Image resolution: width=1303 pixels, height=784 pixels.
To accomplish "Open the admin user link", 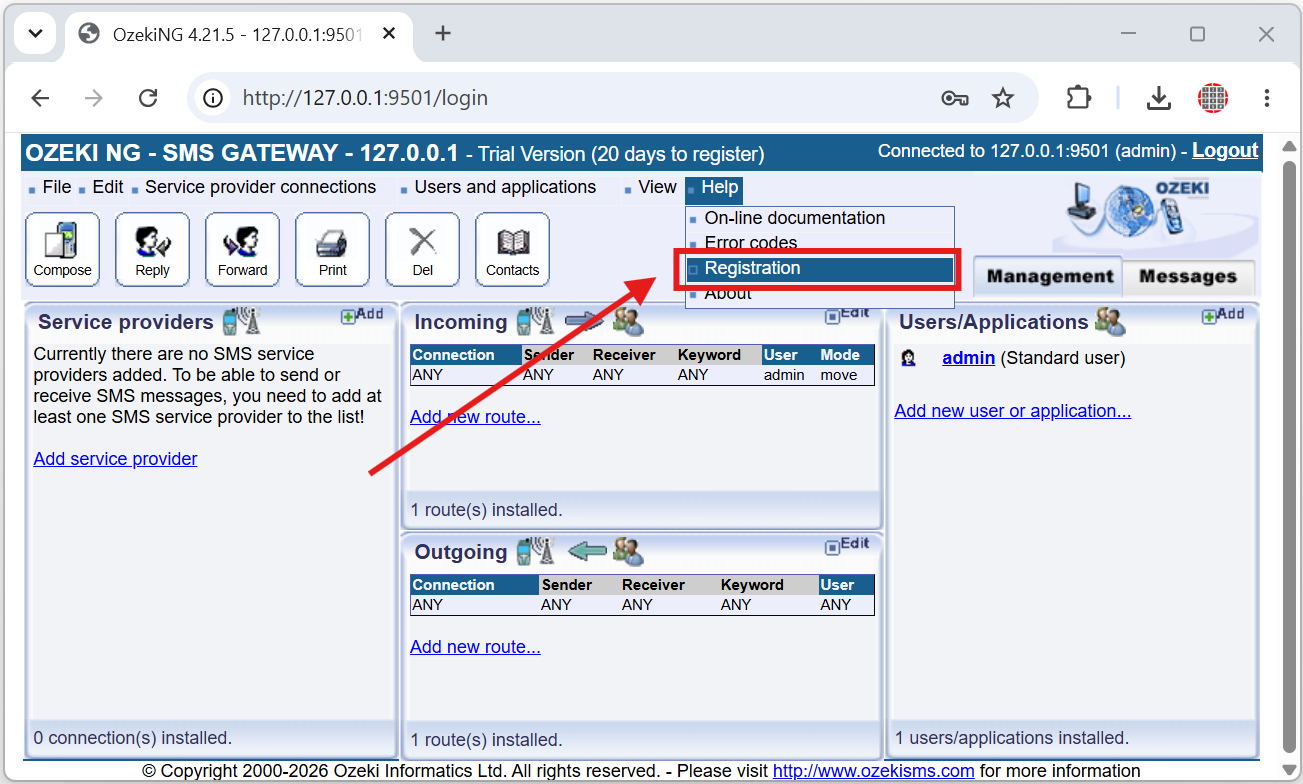I will [968, 358].
